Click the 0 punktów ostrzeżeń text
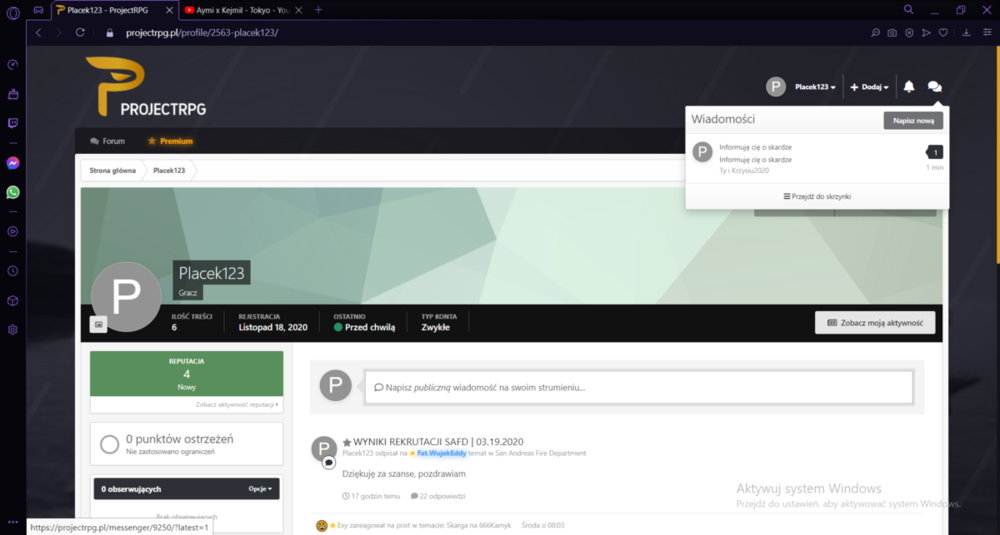The width and height of the screenshot is (1000, 535). (179, 439)
